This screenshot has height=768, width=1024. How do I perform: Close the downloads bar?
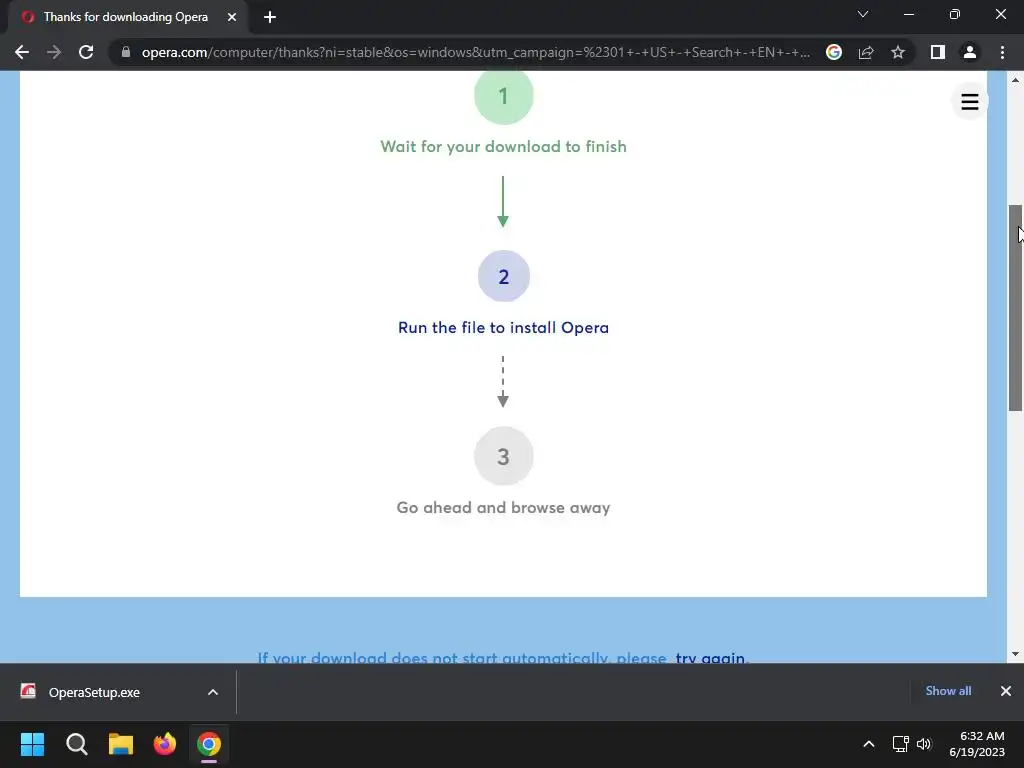tap(1006, 691)
